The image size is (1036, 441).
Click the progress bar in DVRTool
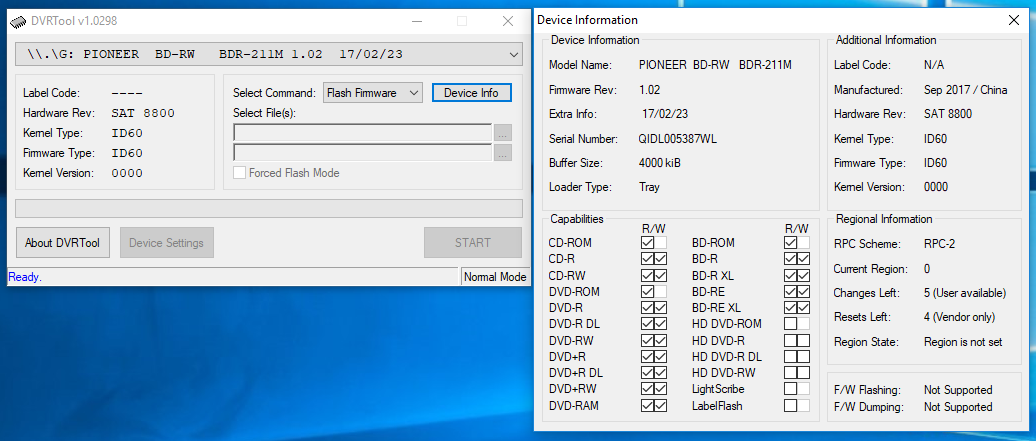pyautogui.click(x=269, y=208)
